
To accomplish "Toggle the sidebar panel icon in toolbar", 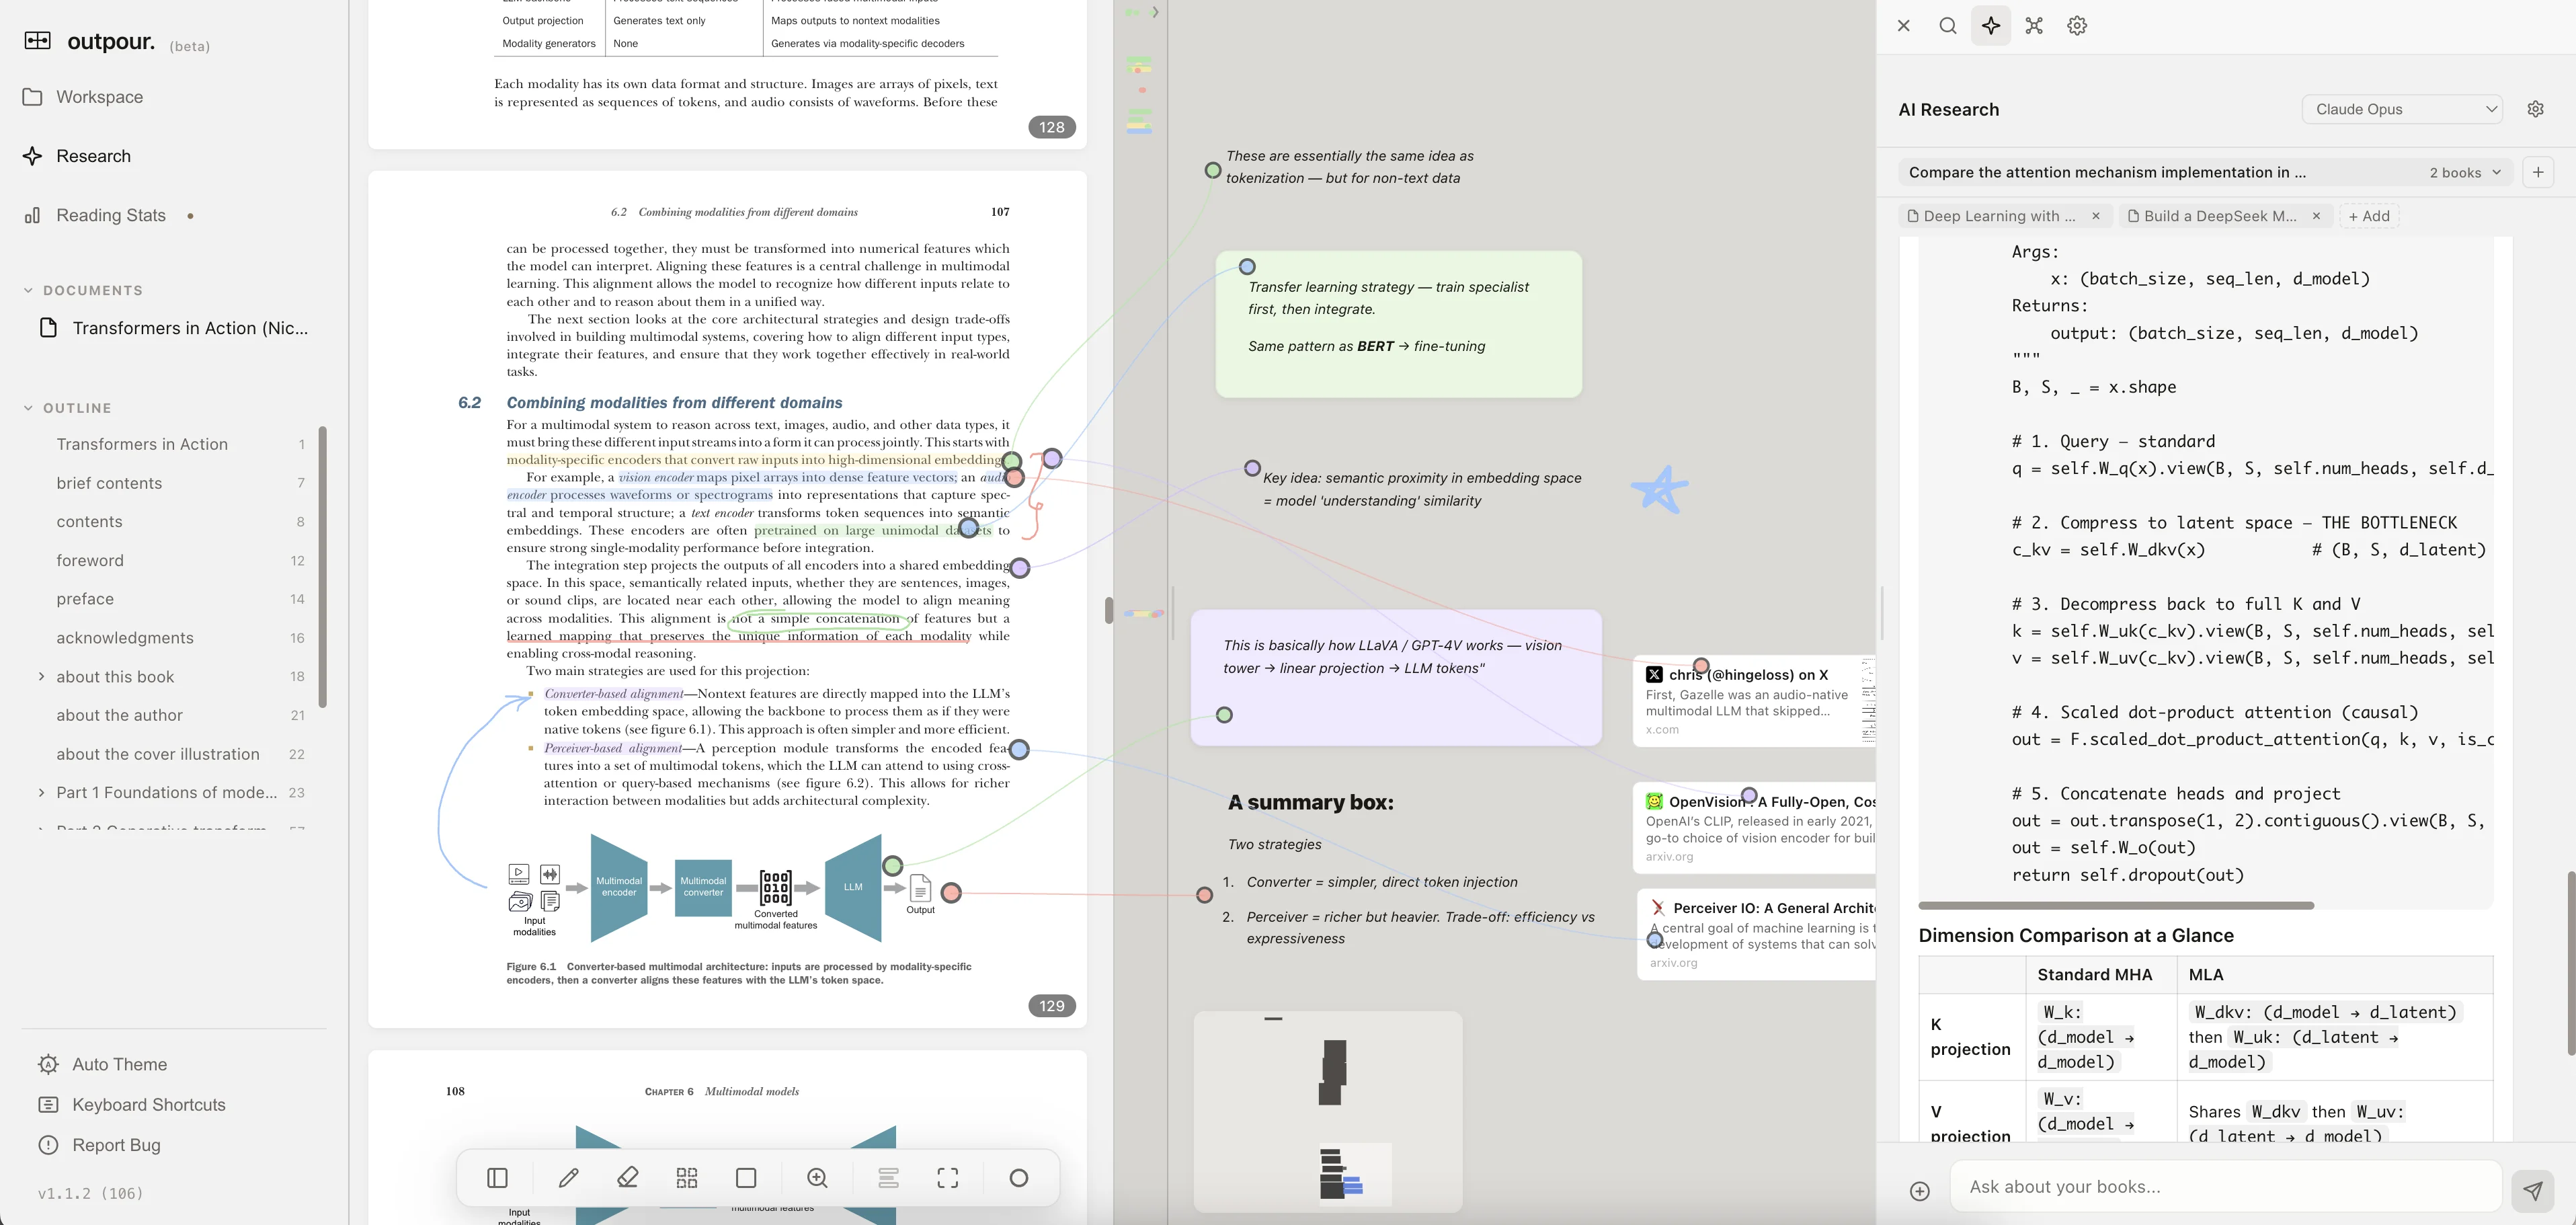I will pyautogui.click(x=497, y=1178).
